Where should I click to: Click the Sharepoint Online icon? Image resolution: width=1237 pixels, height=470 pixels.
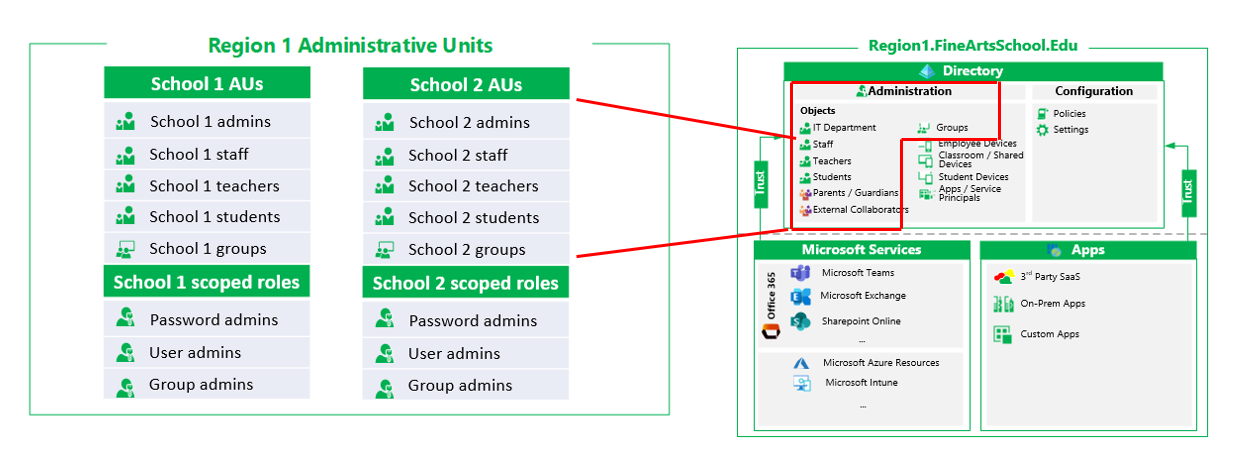pyautogui.click(x=800, y=321)
